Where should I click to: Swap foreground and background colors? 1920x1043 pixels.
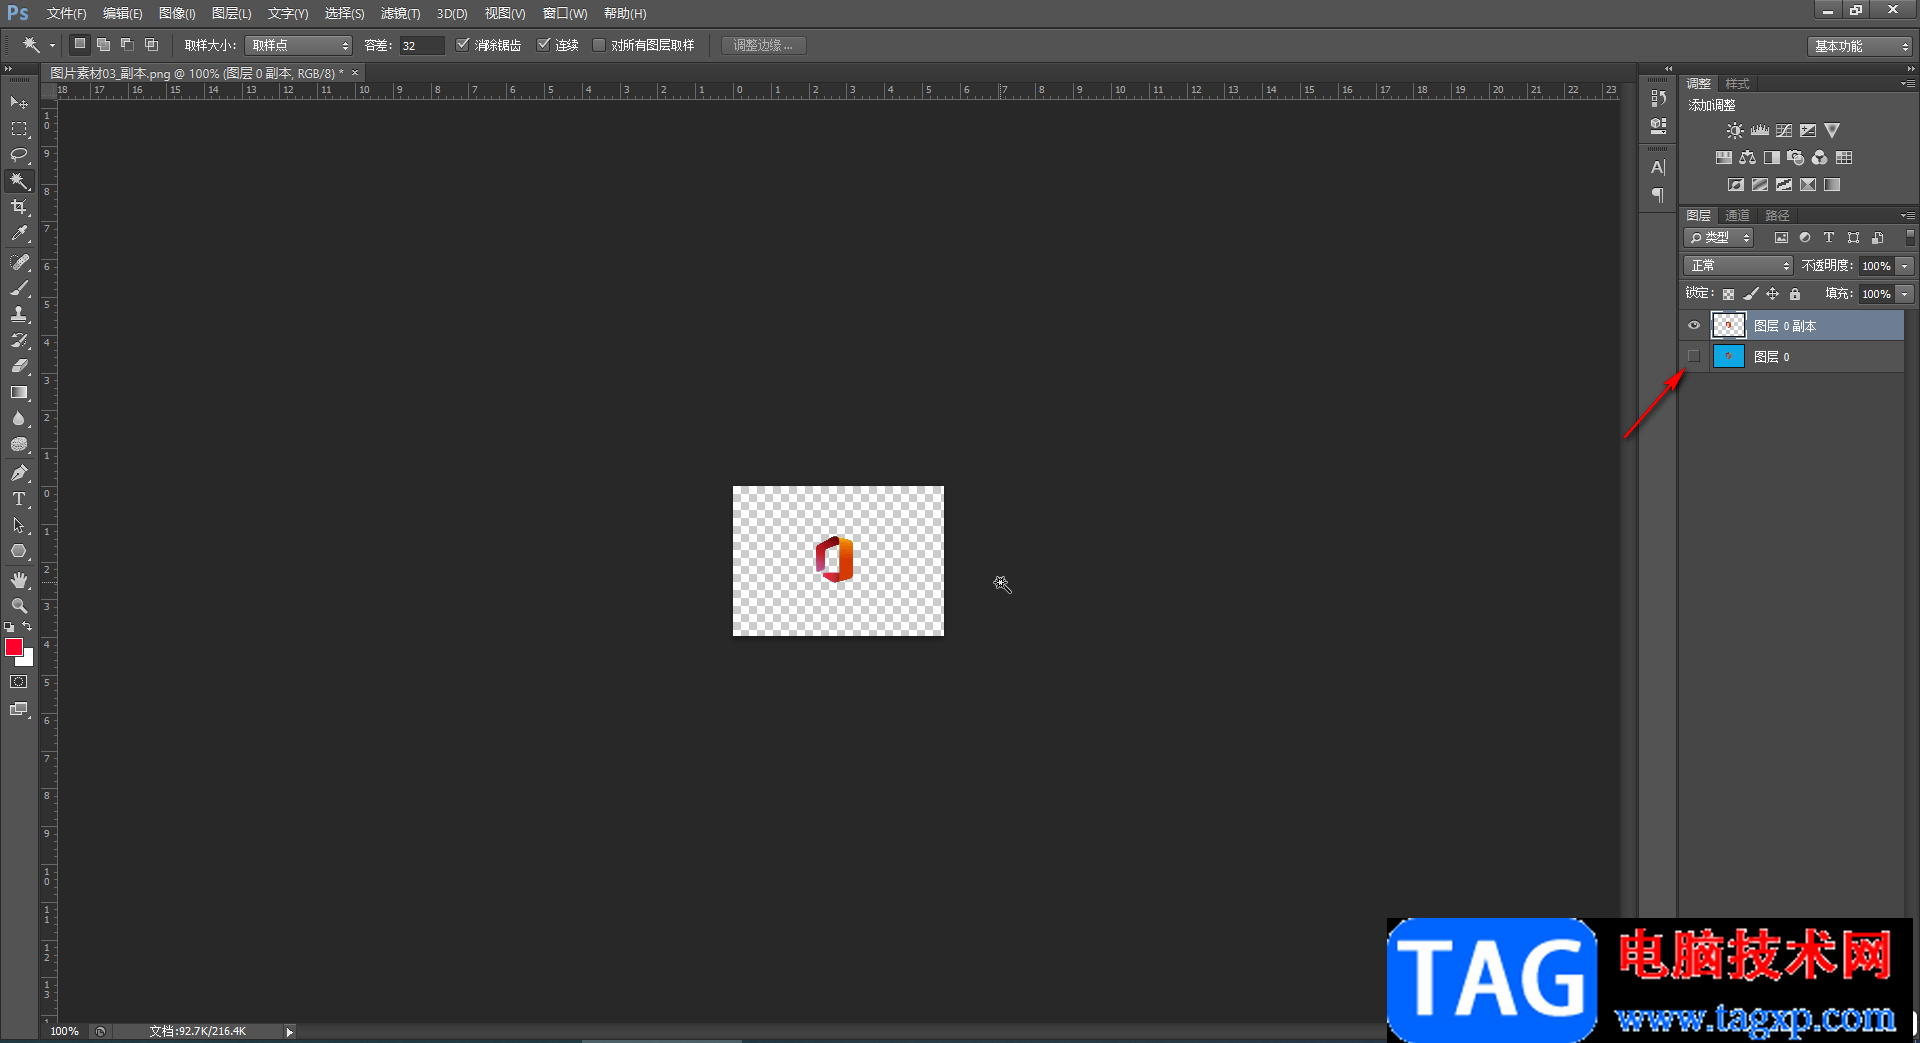coord(28,627)
